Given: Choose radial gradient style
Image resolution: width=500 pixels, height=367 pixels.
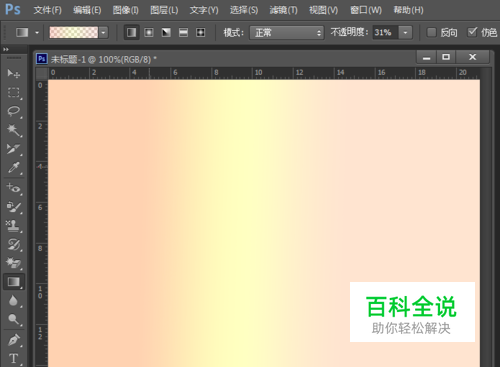Looking at the screenshot, I should pyautogui.click(x=149, y=32).
